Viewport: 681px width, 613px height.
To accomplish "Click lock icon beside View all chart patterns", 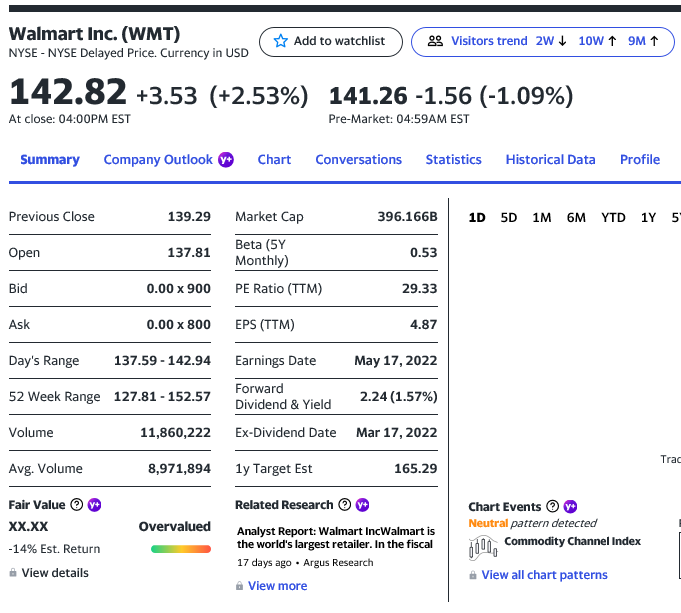I will 473,575.
